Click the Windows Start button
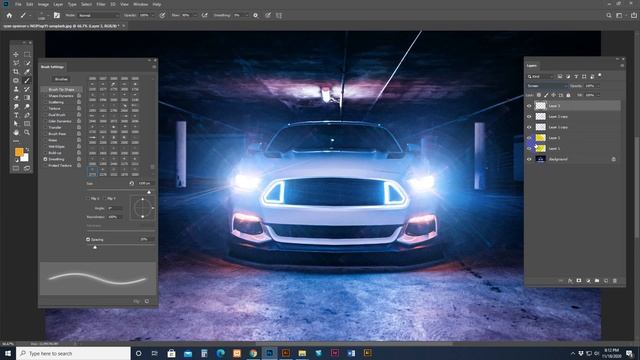640x360 pixels. 8,353
